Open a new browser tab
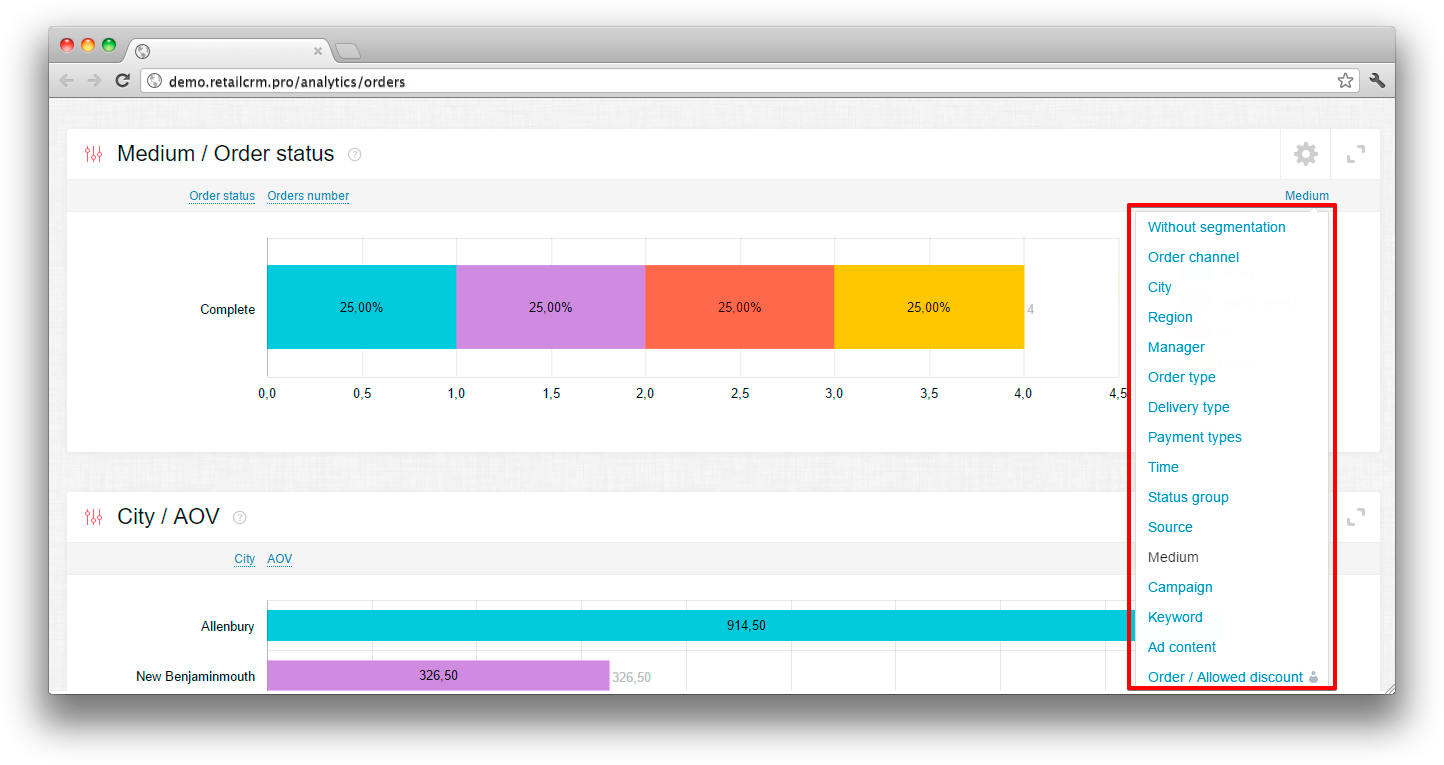Screen dimensions: 1444x765 point(347,51)
